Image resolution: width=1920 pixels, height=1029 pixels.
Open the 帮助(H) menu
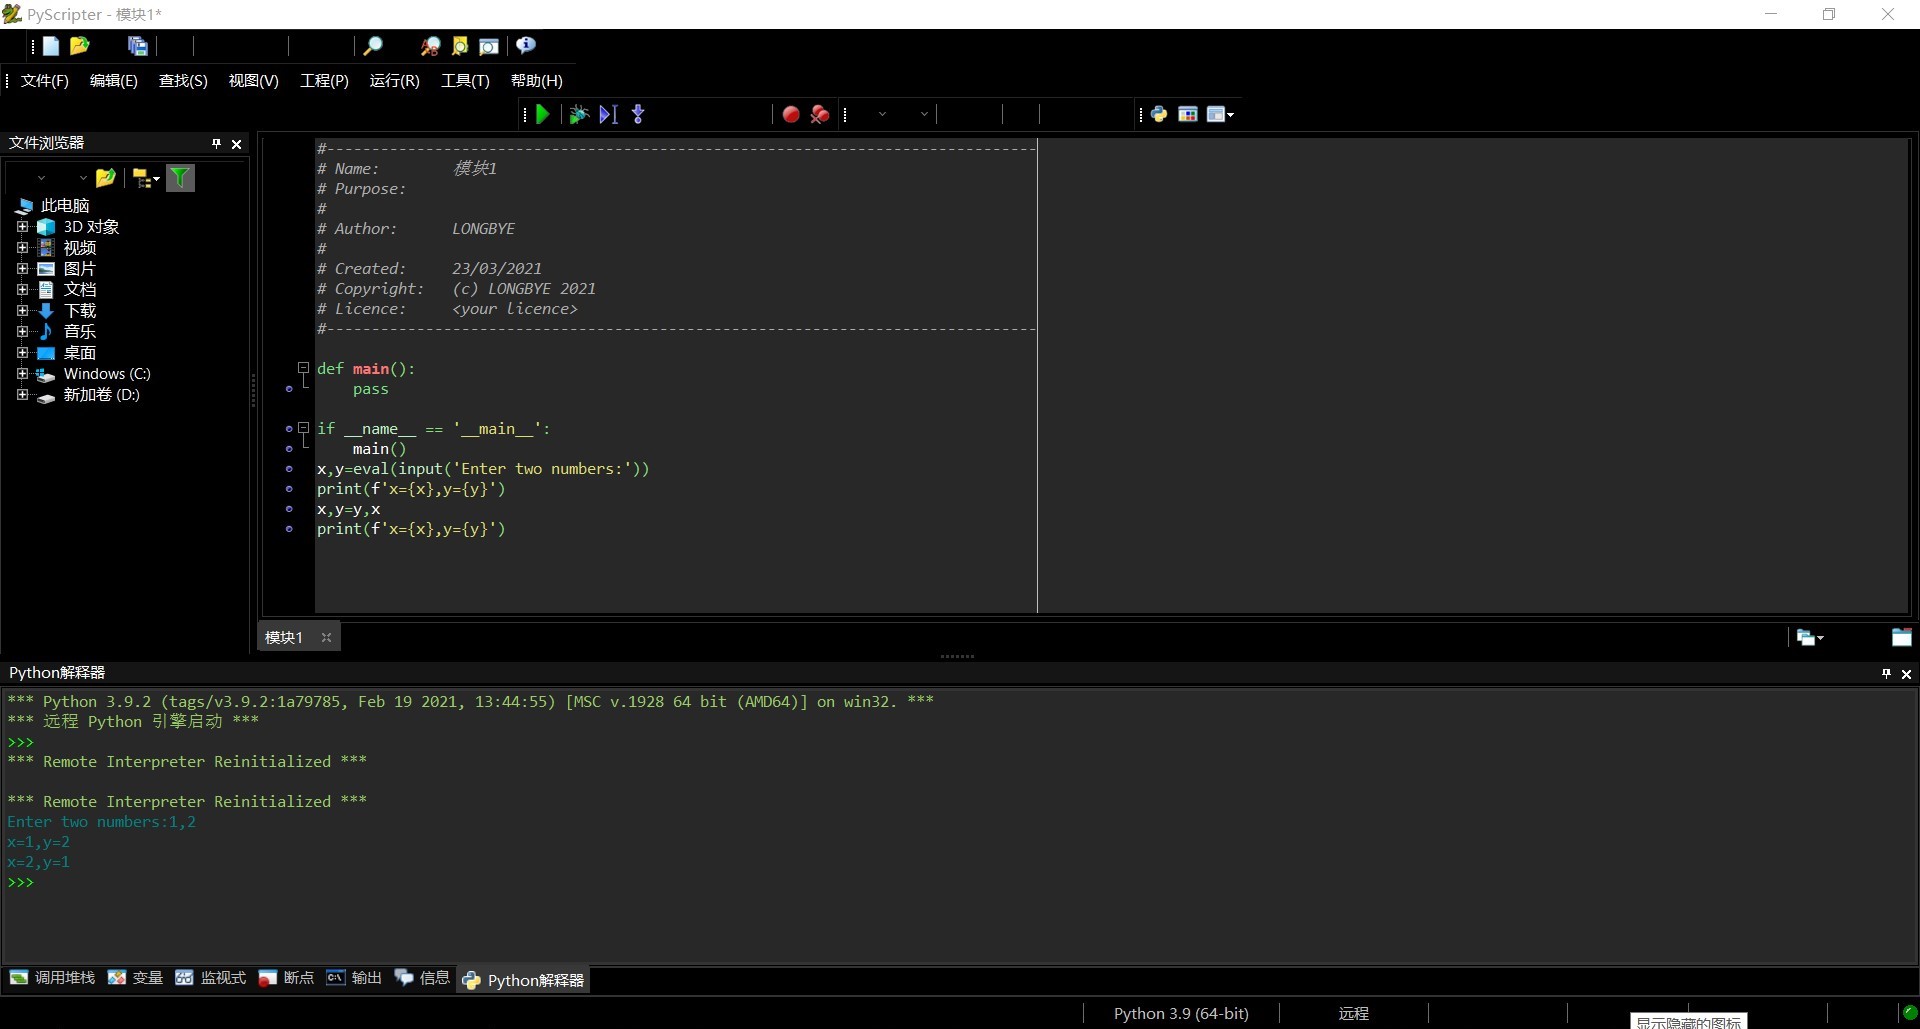pyautogui.click(x=537, y=81)
